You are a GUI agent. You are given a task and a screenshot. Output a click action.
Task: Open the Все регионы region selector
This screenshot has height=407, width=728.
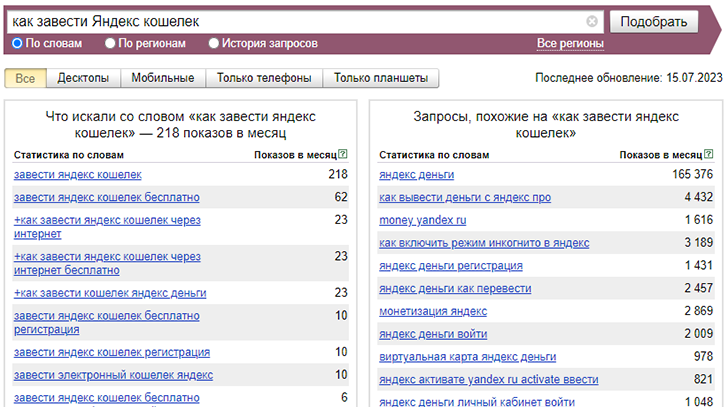[x=570, y=43]
